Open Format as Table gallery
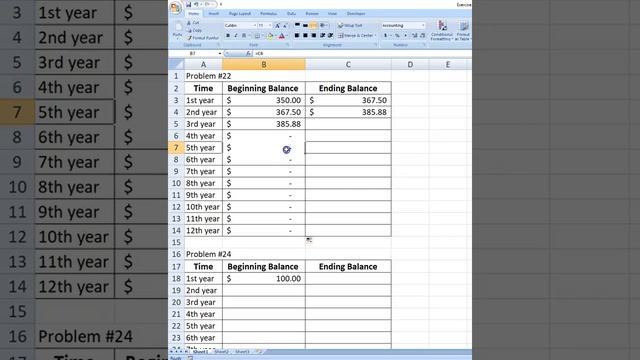 (463, 31)
